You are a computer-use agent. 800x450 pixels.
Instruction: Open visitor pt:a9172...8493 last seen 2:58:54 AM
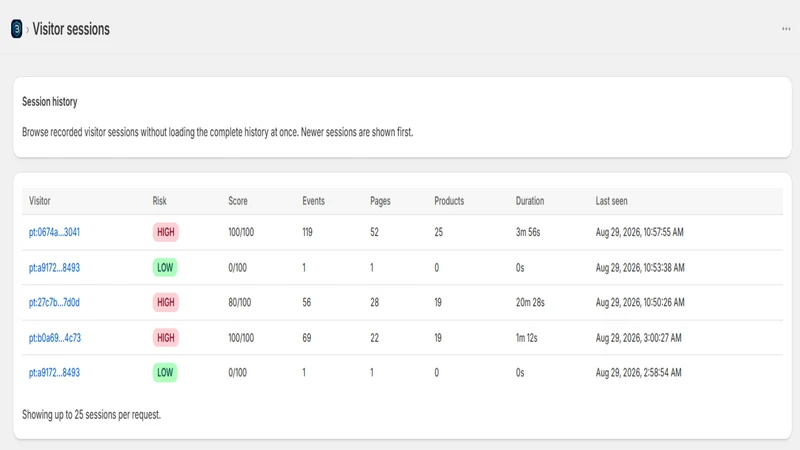(54, 372)
